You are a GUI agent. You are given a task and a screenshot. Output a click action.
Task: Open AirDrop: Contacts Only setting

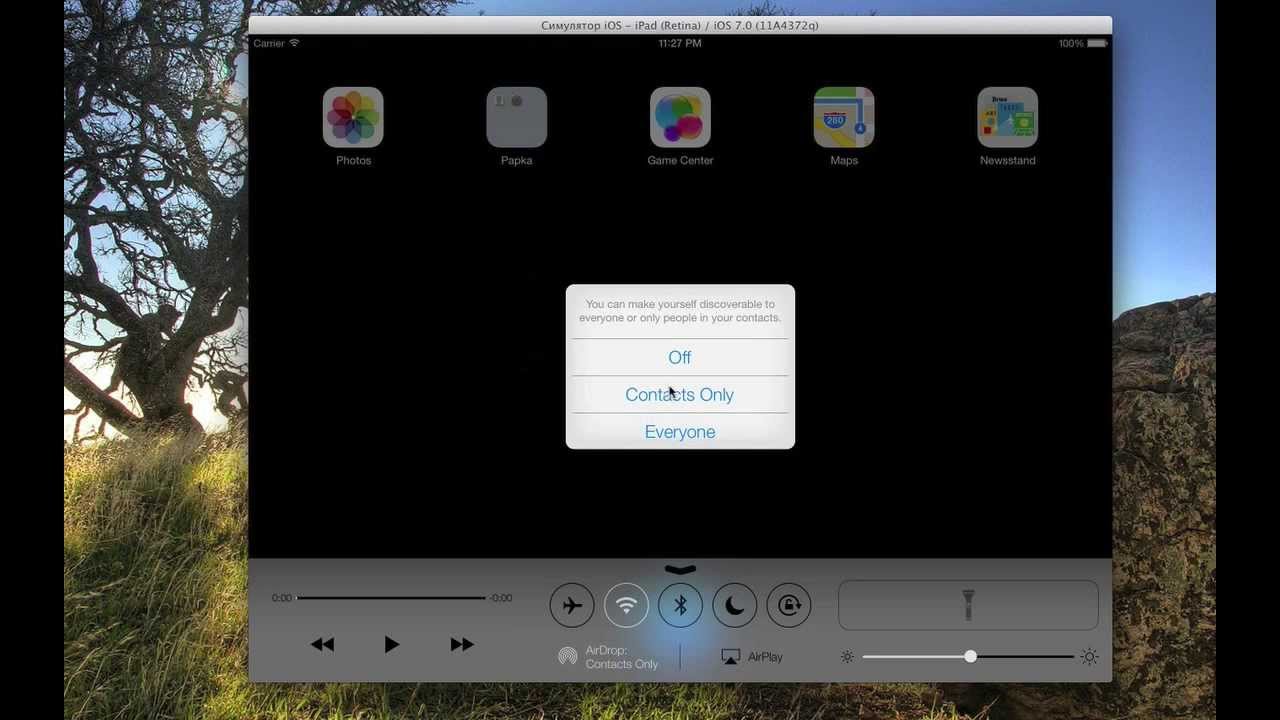608,657
